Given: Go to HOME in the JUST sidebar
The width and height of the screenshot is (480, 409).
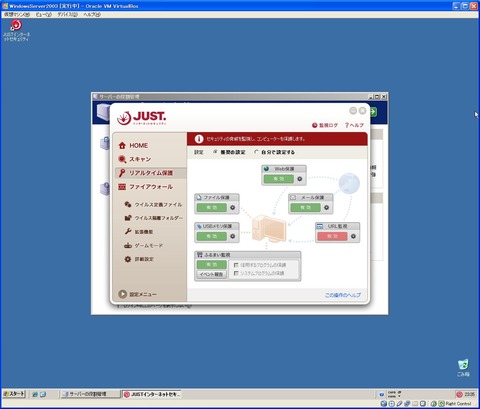Looking at the screenshot, I should [133, 146].
